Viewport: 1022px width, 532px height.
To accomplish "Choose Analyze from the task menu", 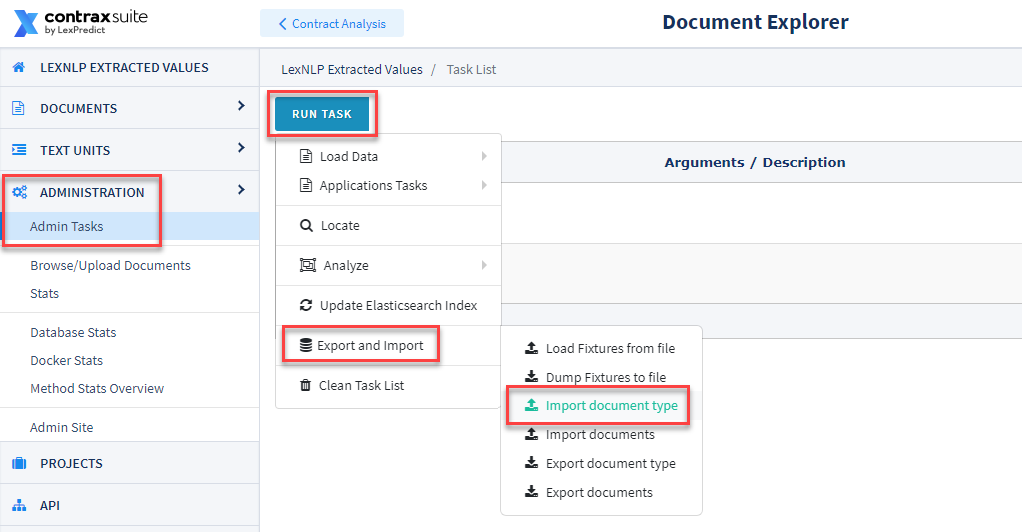I will pos(388,265).
